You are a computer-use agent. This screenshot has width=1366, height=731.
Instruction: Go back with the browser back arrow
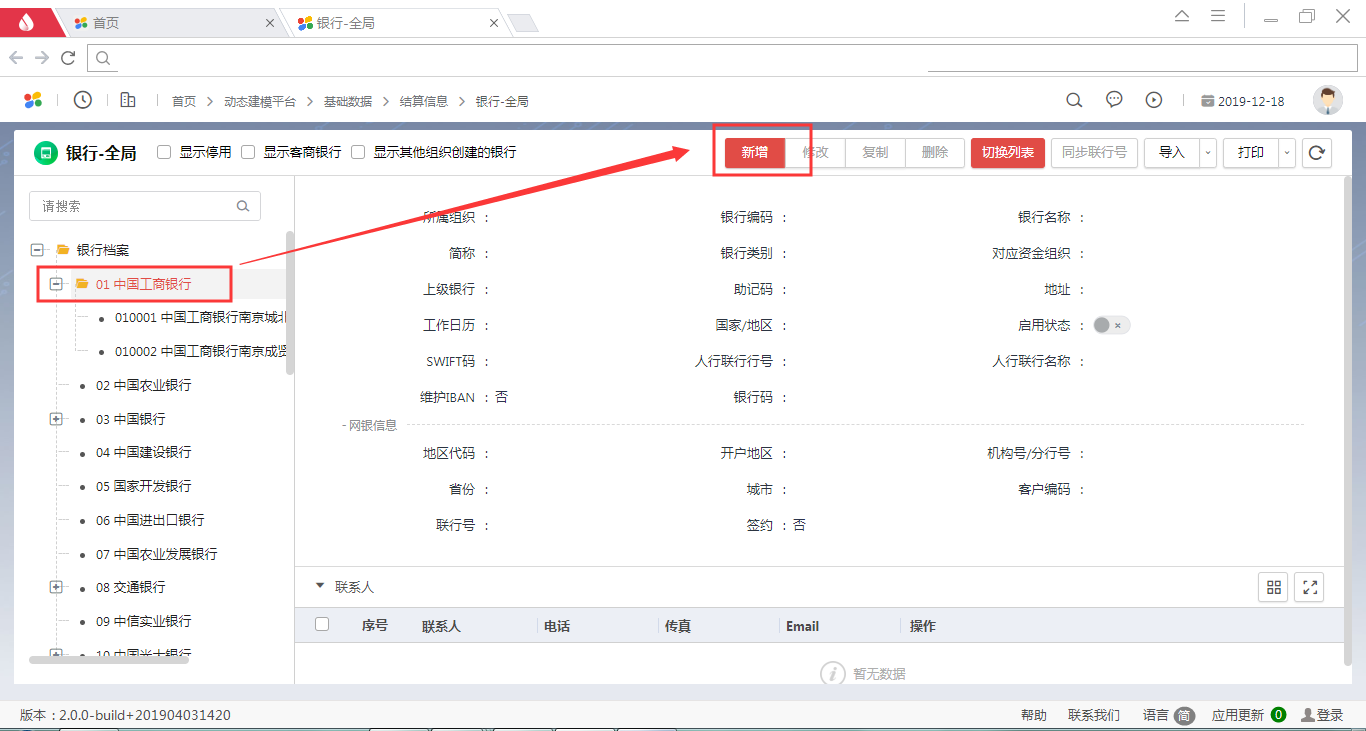16,58
